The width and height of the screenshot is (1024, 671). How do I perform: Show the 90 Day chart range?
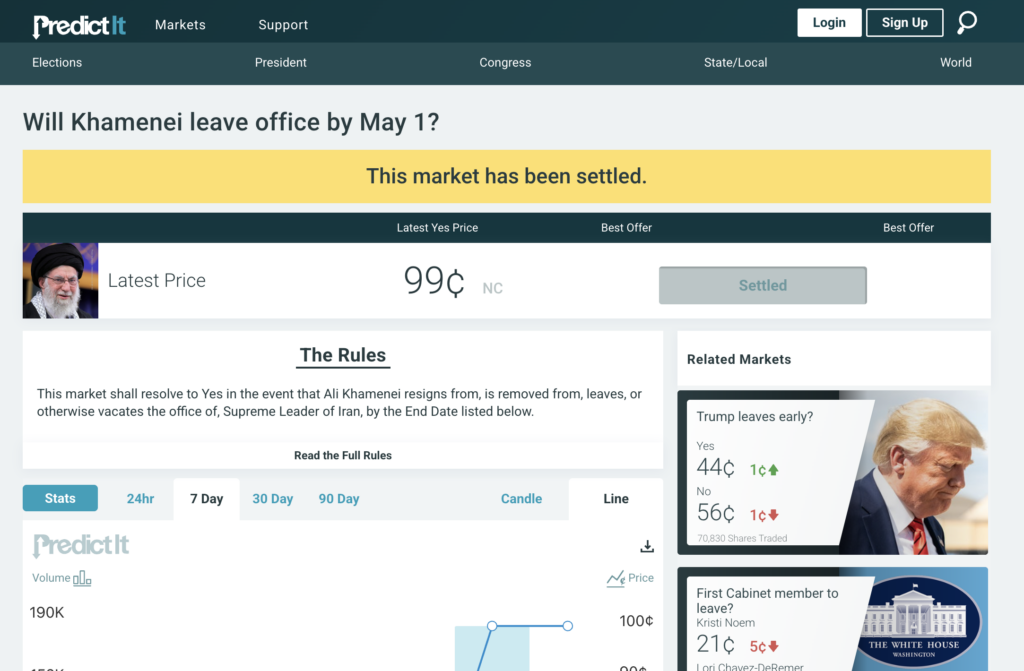[x=338, y=499]
